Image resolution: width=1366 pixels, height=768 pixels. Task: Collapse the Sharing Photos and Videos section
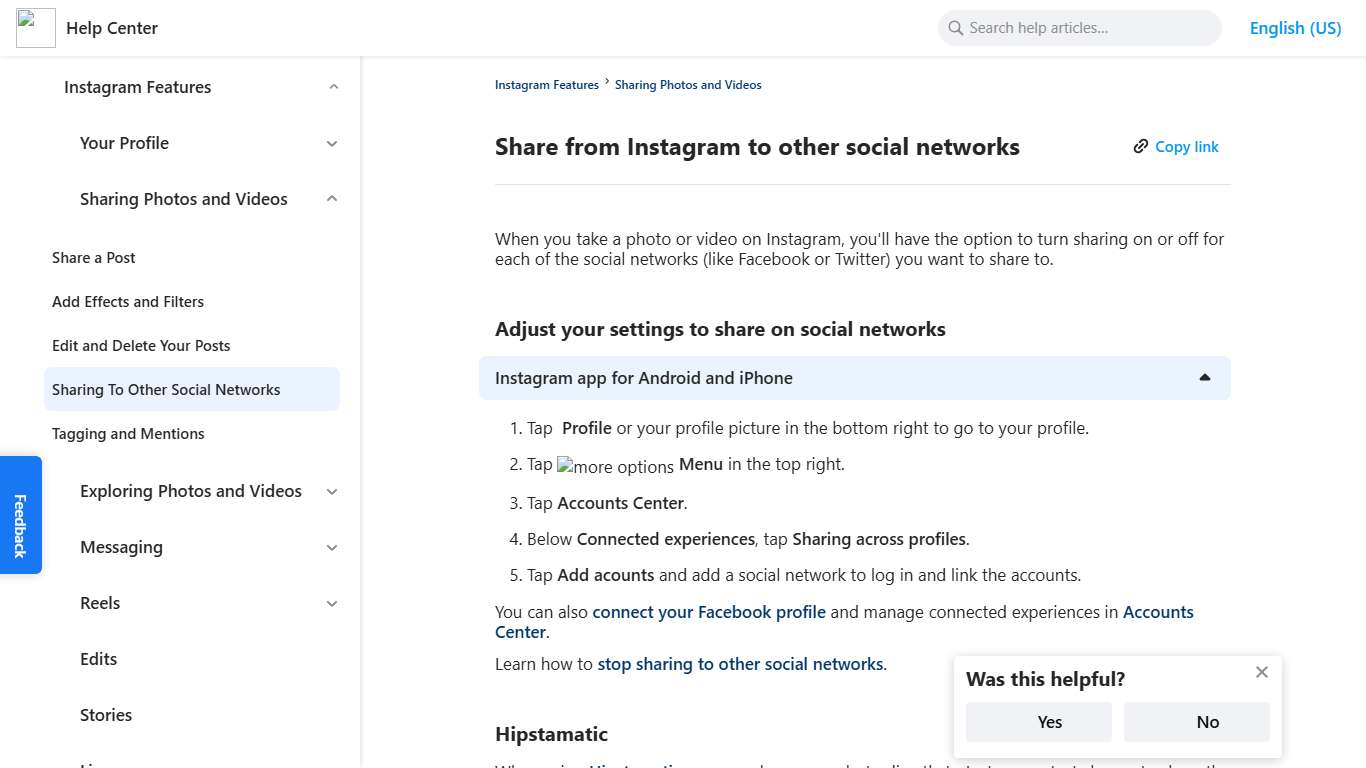332,198
